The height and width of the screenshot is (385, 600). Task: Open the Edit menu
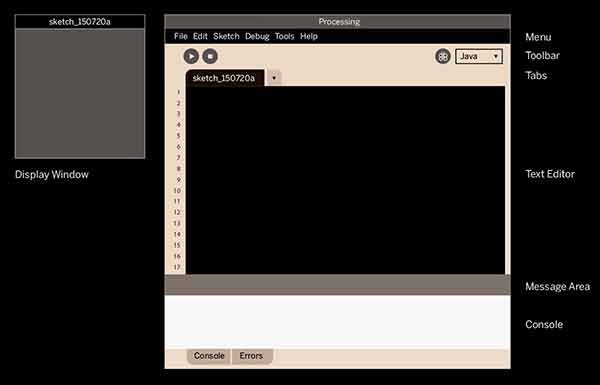[x=200, y=36]
